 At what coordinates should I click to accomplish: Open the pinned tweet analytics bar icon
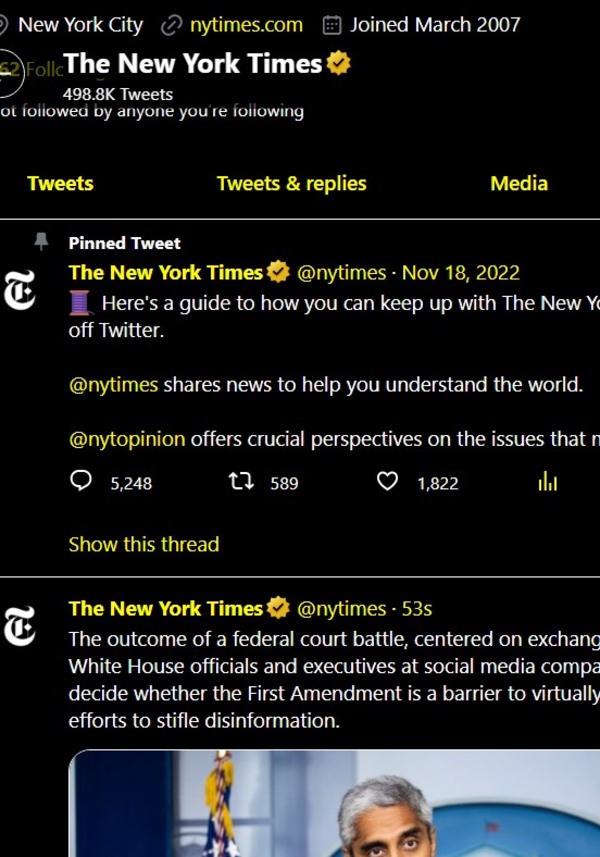547,483
